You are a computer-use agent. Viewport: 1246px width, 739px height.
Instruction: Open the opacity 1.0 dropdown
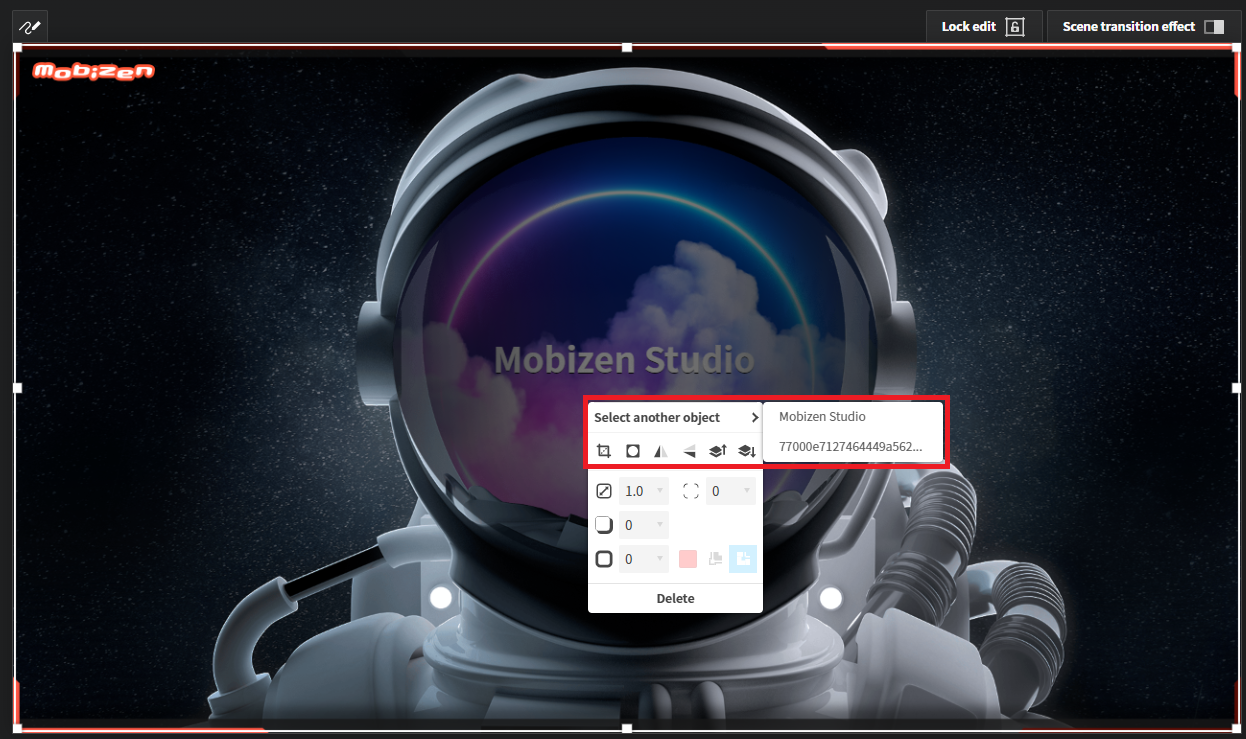pyautogui.click(x=644, y=491)
